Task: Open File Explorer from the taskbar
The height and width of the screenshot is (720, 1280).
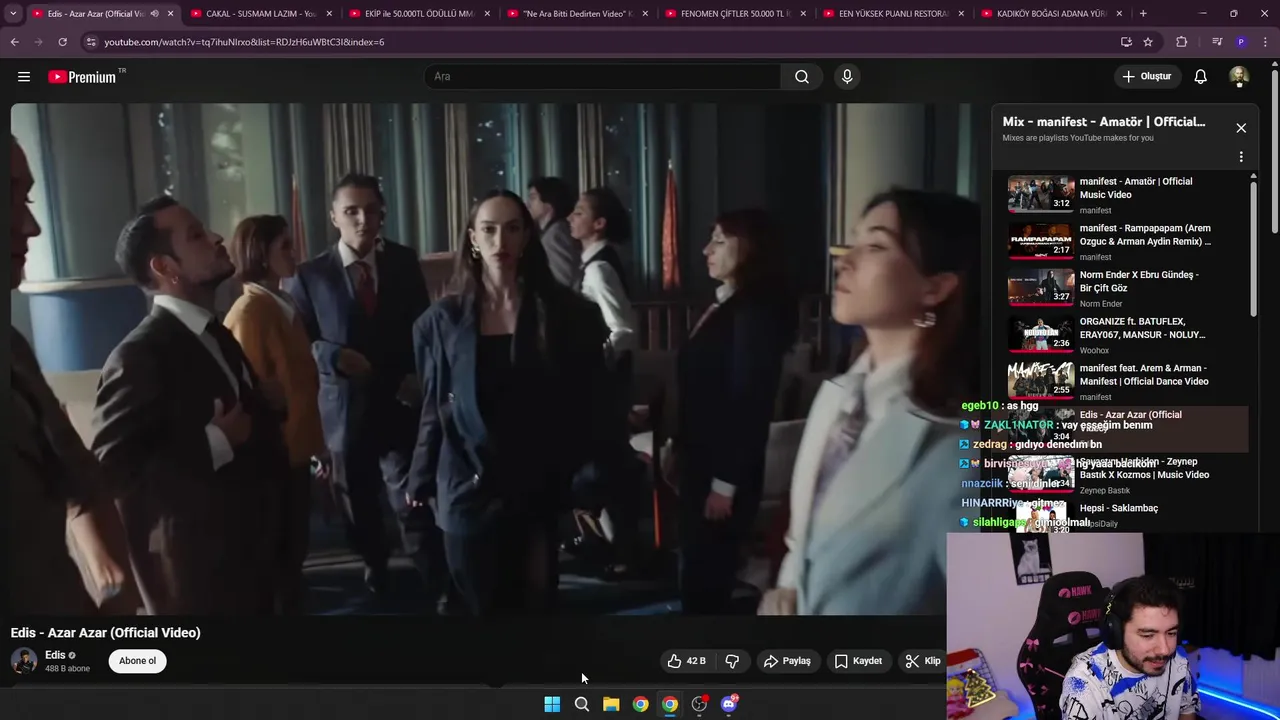Action: coord(611,704)
